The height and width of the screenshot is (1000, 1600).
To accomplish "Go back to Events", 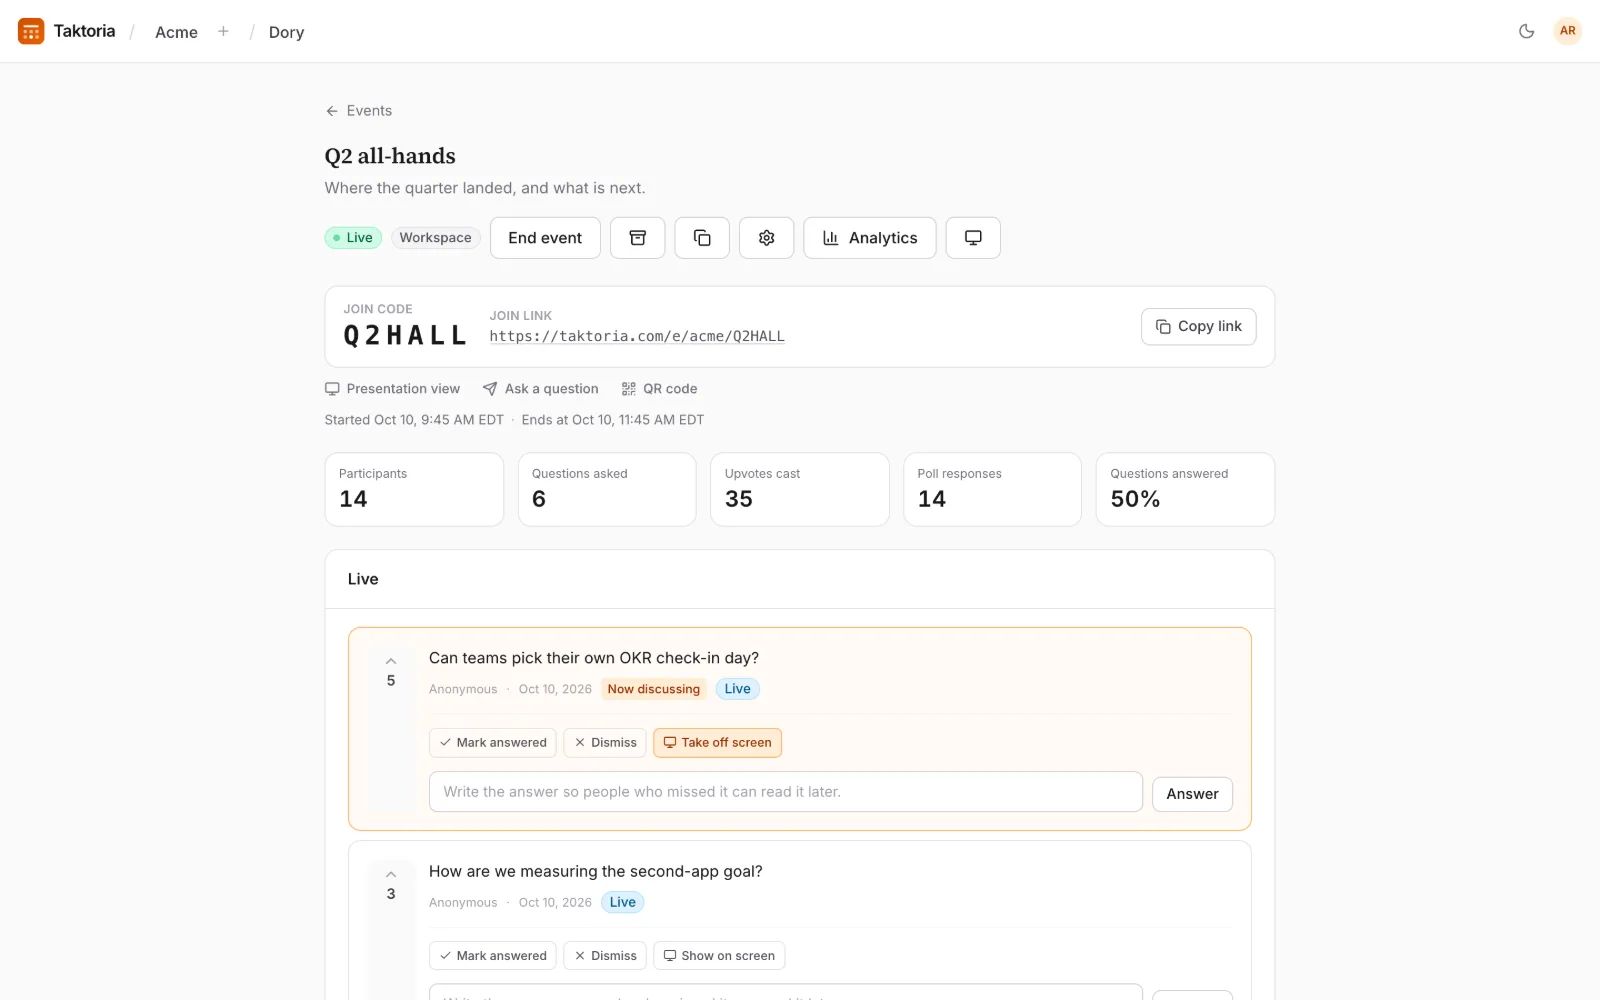I will coord(358,111).
